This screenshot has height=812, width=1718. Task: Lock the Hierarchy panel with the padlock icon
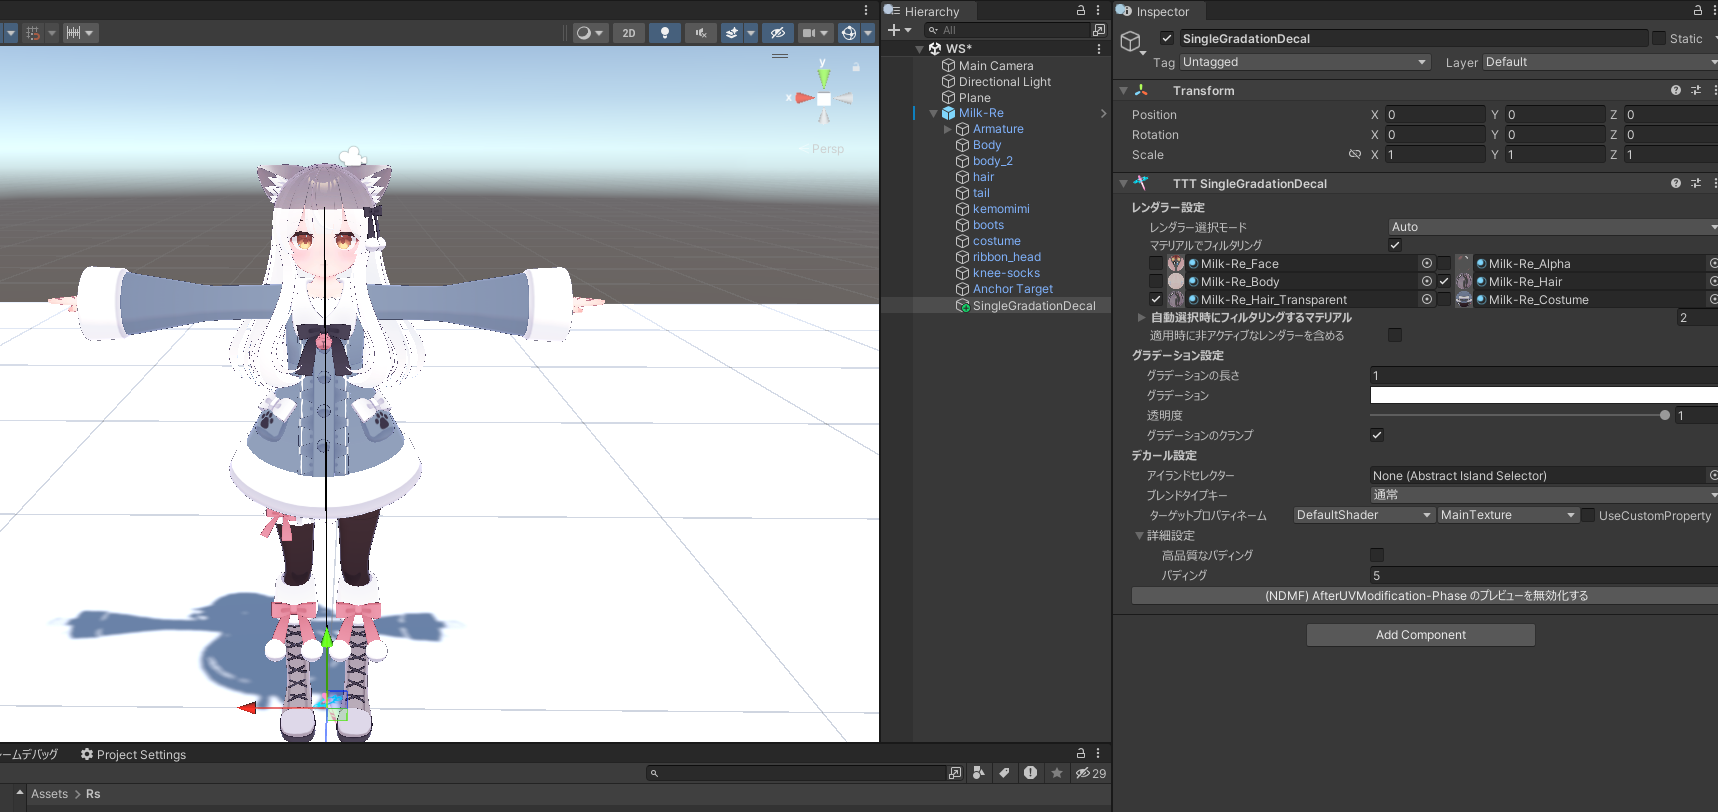click(x=1080, y=10)
